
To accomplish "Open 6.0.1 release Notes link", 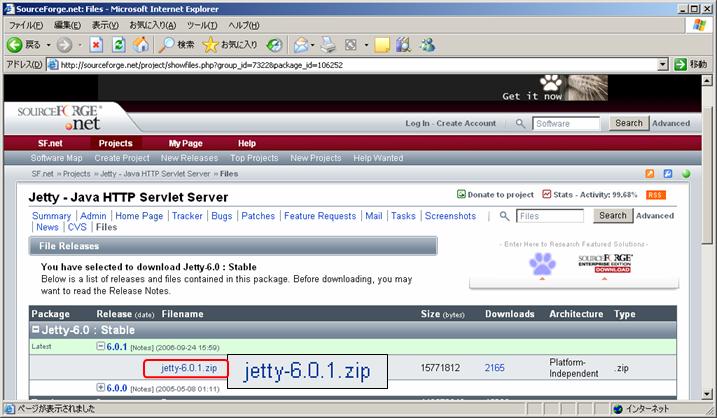I will pyautogui.click(x=142, y=348).
